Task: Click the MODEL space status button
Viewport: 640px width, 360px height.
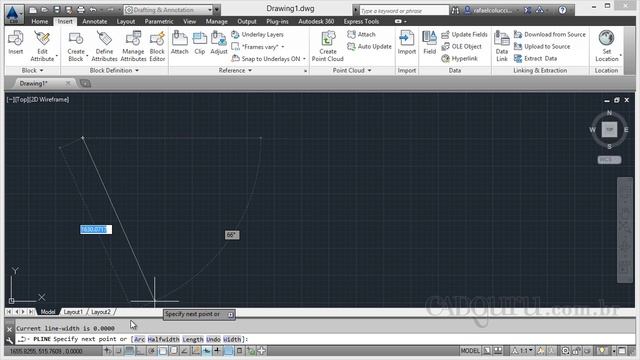Action: pos(470,351)
